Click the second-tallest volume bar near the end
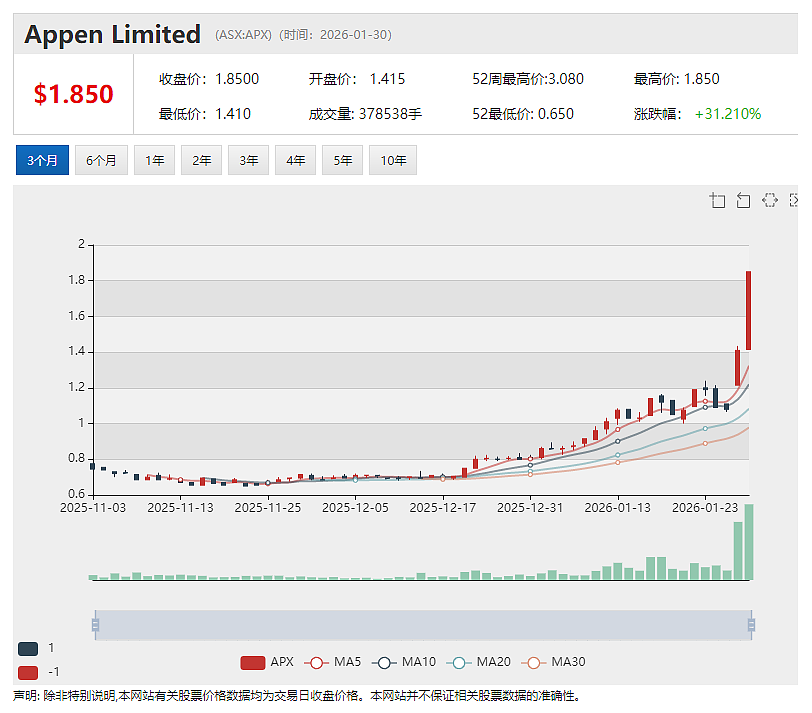This screenshot has width=812, height=713. click(x=738, y=551)
